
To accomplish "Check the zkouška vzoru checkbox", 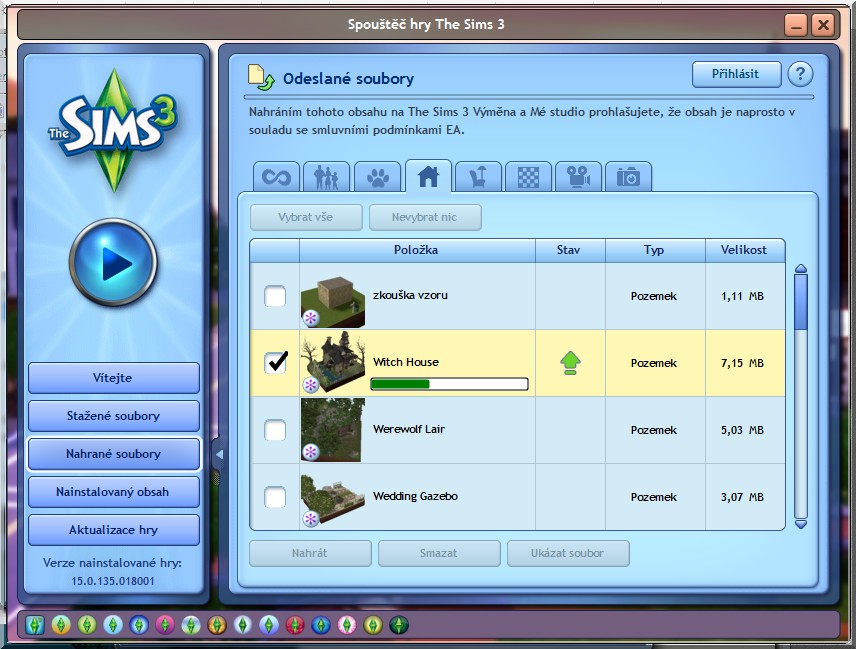I will 275,296.
